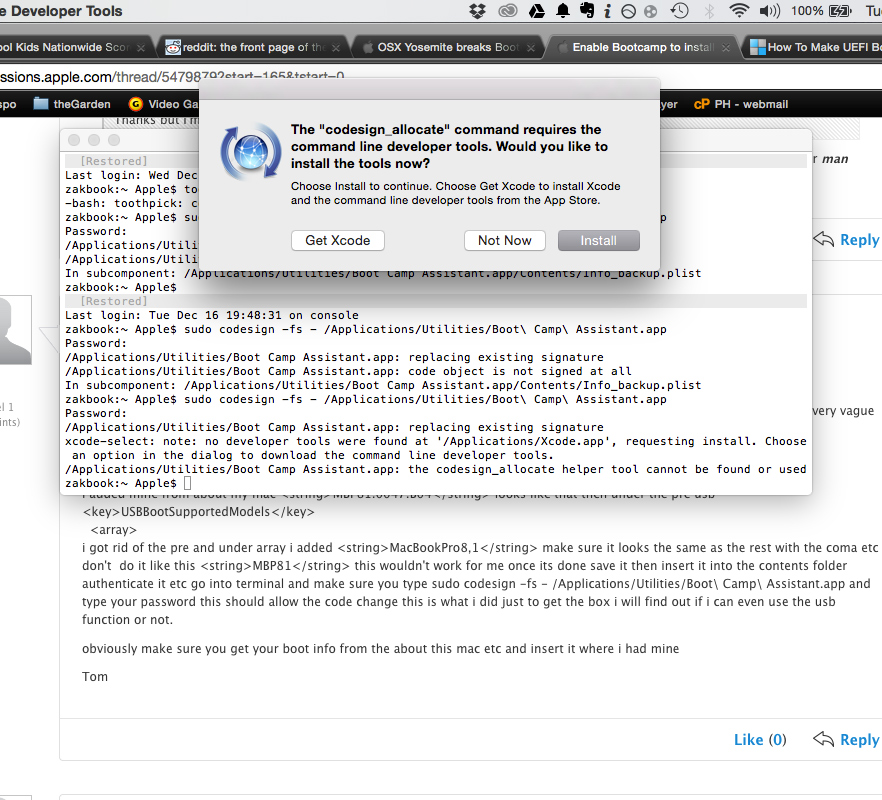Viewport: 882px width, 800px height.
Task: Click the 'Tom' signature text
Action: click(94, 676)
